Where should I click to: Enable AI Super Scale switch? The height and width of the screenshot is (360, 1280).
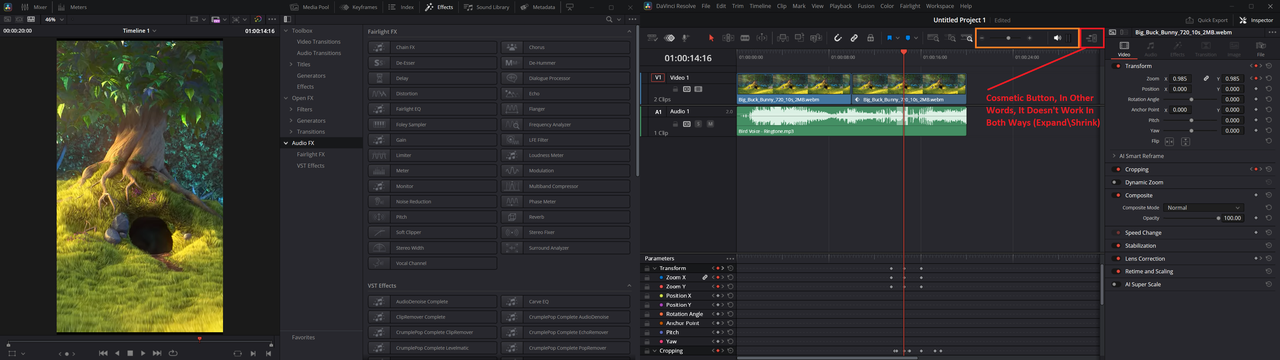coord(1116,284)
